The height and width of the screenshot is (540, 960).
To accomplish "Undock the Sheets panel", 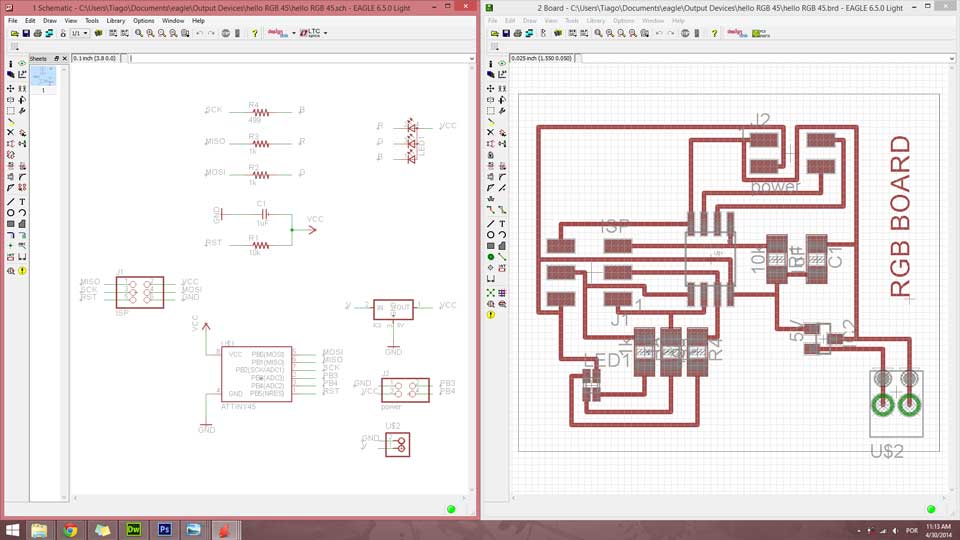I will 56,59.
